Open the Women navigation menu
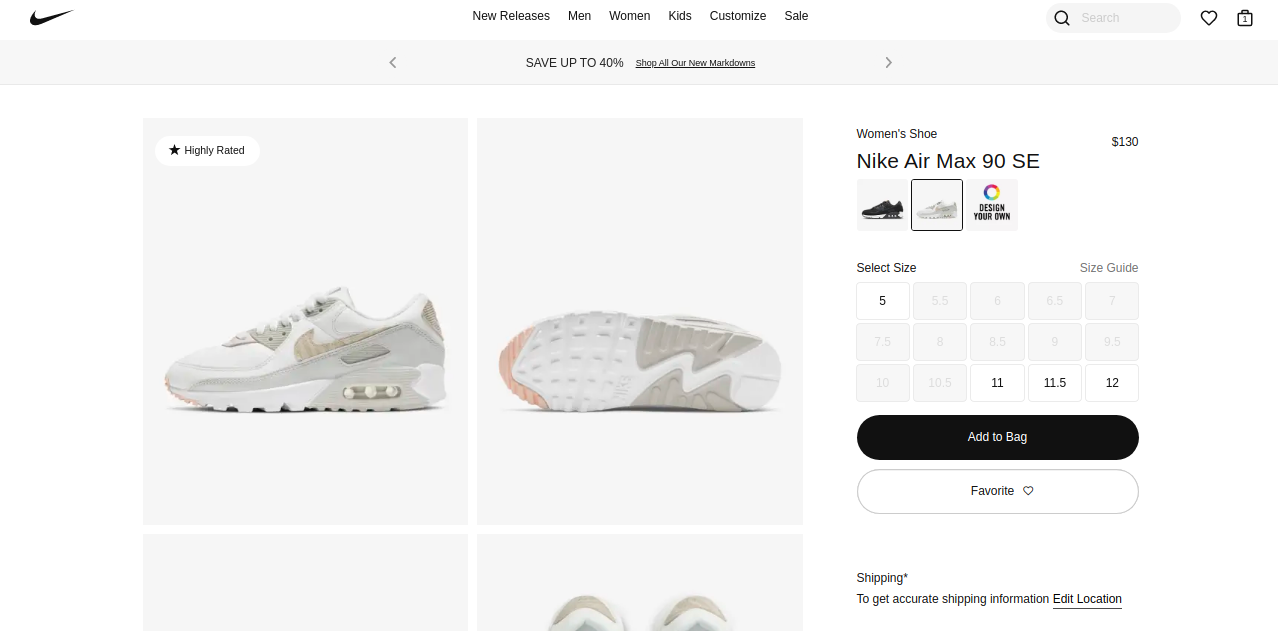The image size is (1278, 631). click(x=629, y=16)
